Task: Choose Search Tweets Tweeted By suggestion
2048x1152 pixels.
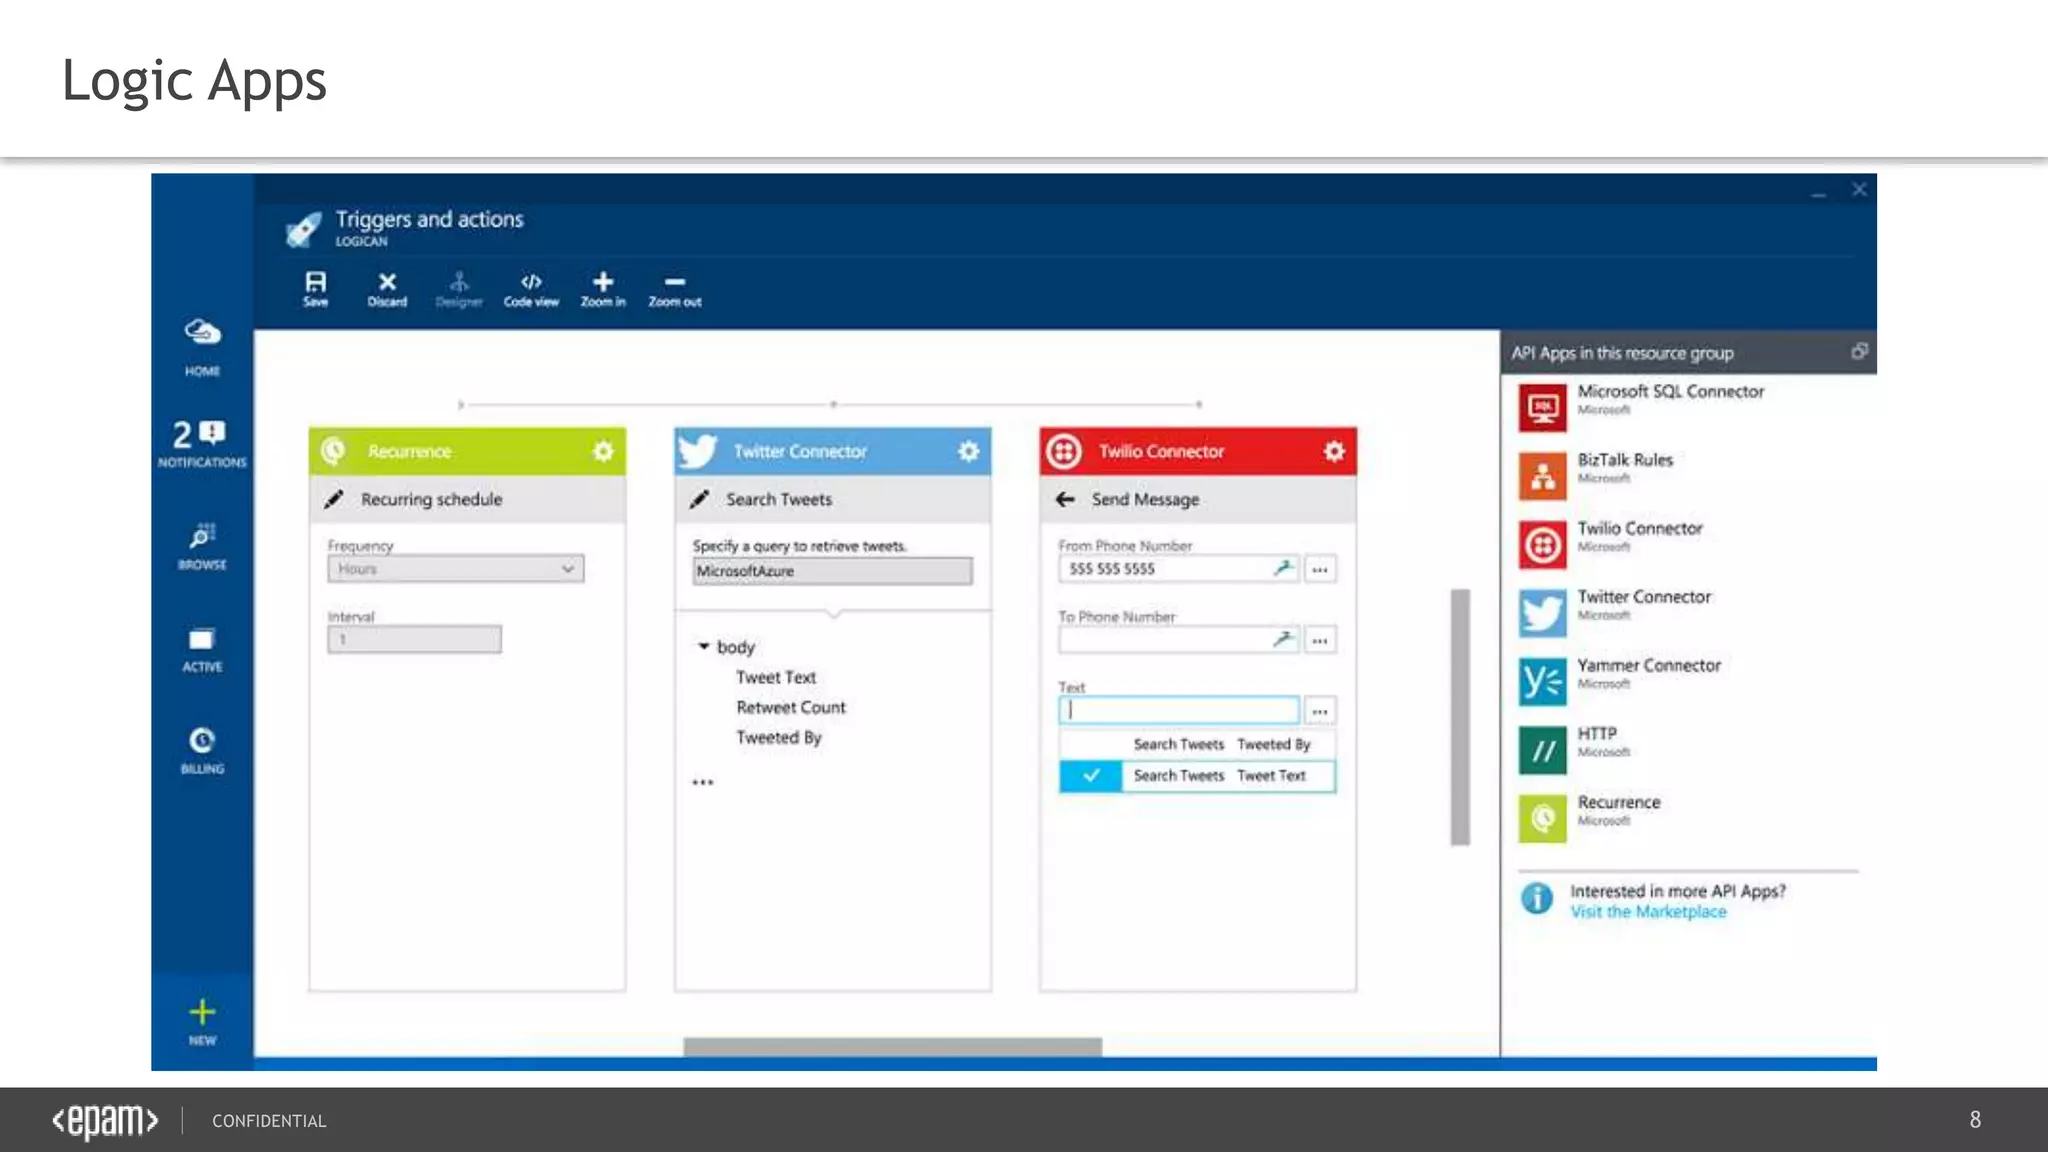Action: pyautogui.click(x=1198, y=744)
